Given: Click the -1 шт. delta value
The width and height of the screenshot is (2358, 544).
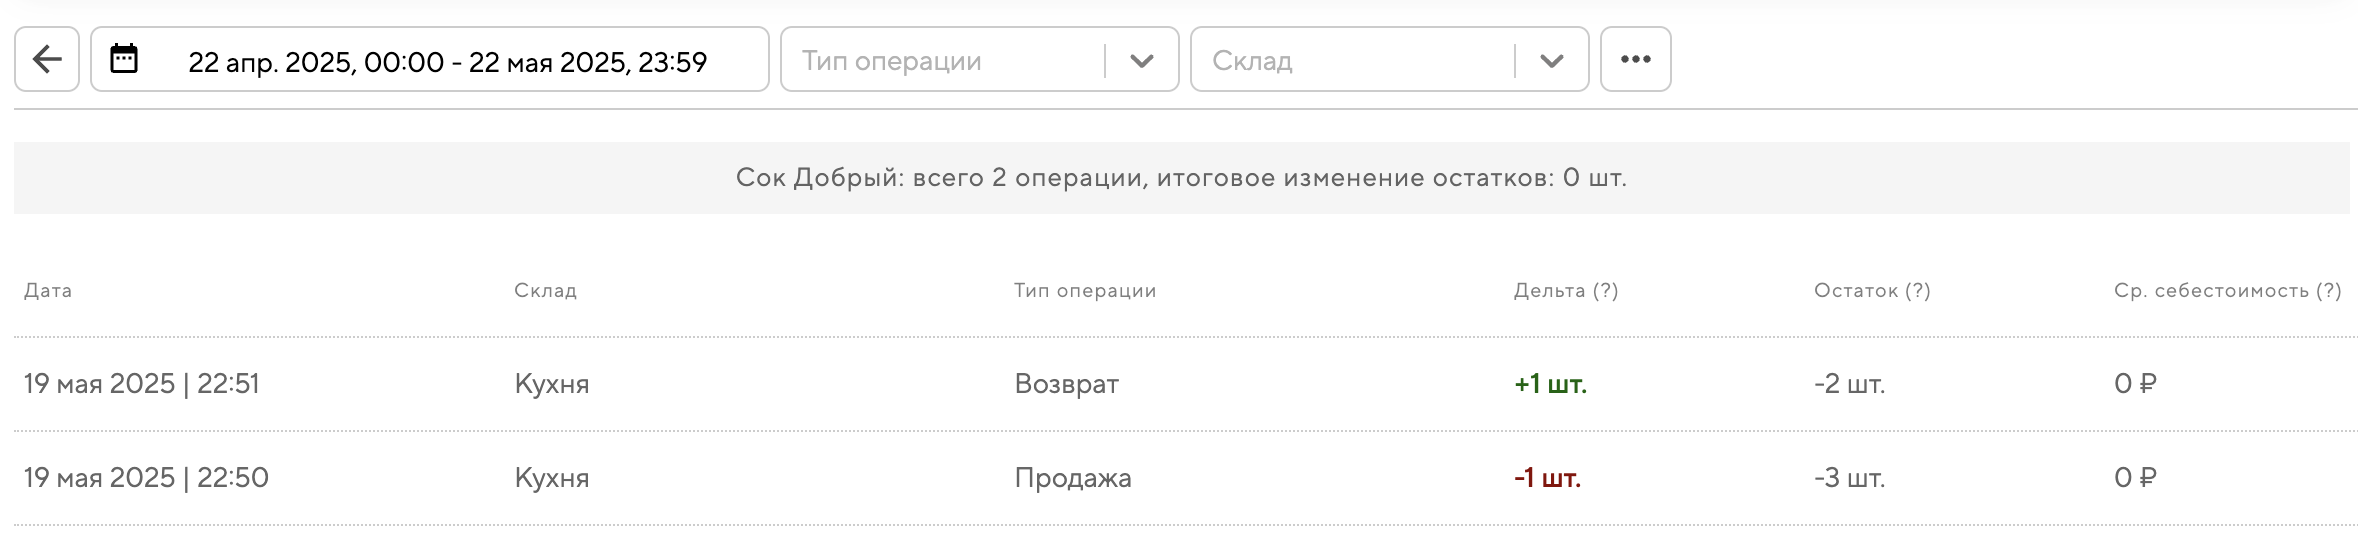Looking at the screenshot, I should pyautogui.click(x=1547, y=478).
